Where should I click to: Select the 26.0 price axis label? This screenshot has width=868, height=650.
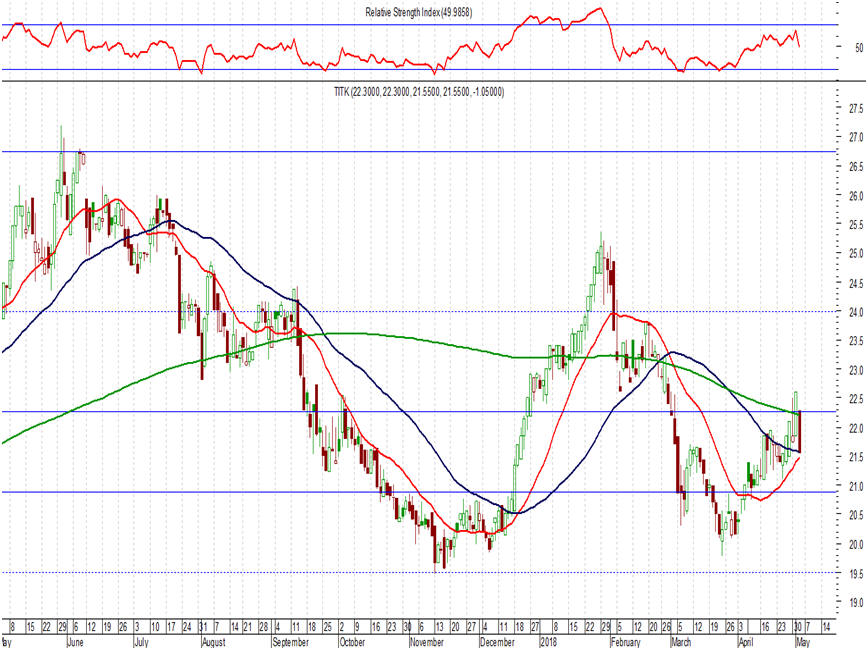[x=856, y=196]
